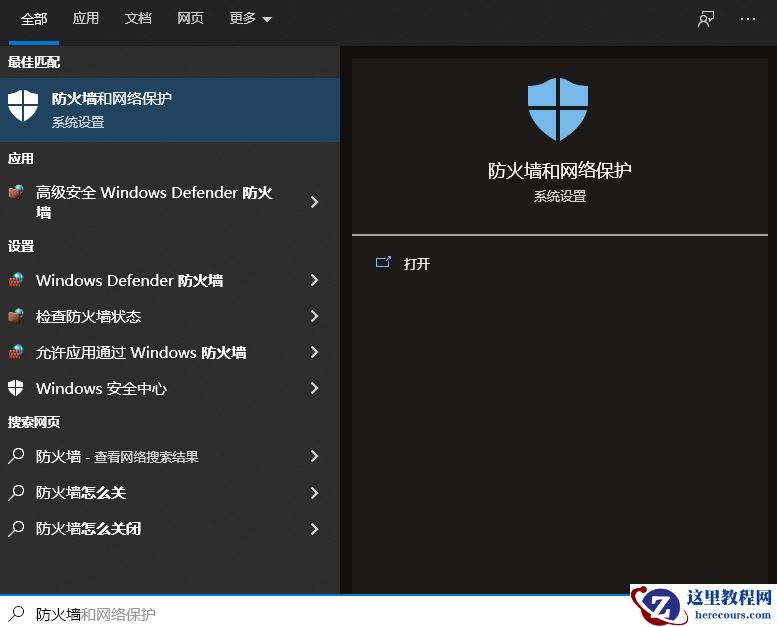Image resolution: width=777 pixels, height=627 pixels.
Task: Click the icon beside 允许应用通过 Windows 防火墙
Action: click(x=16, y=352)
